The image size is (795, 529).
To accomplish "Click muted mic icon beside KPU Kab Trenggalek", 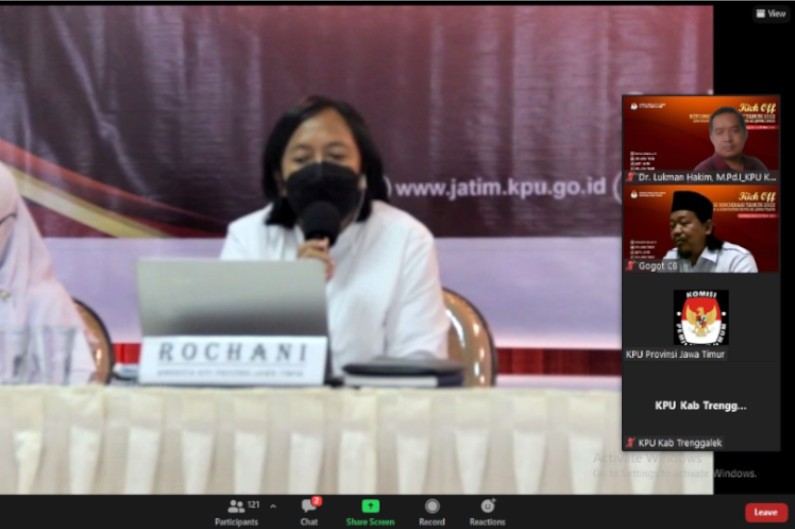I will point(630,443).
